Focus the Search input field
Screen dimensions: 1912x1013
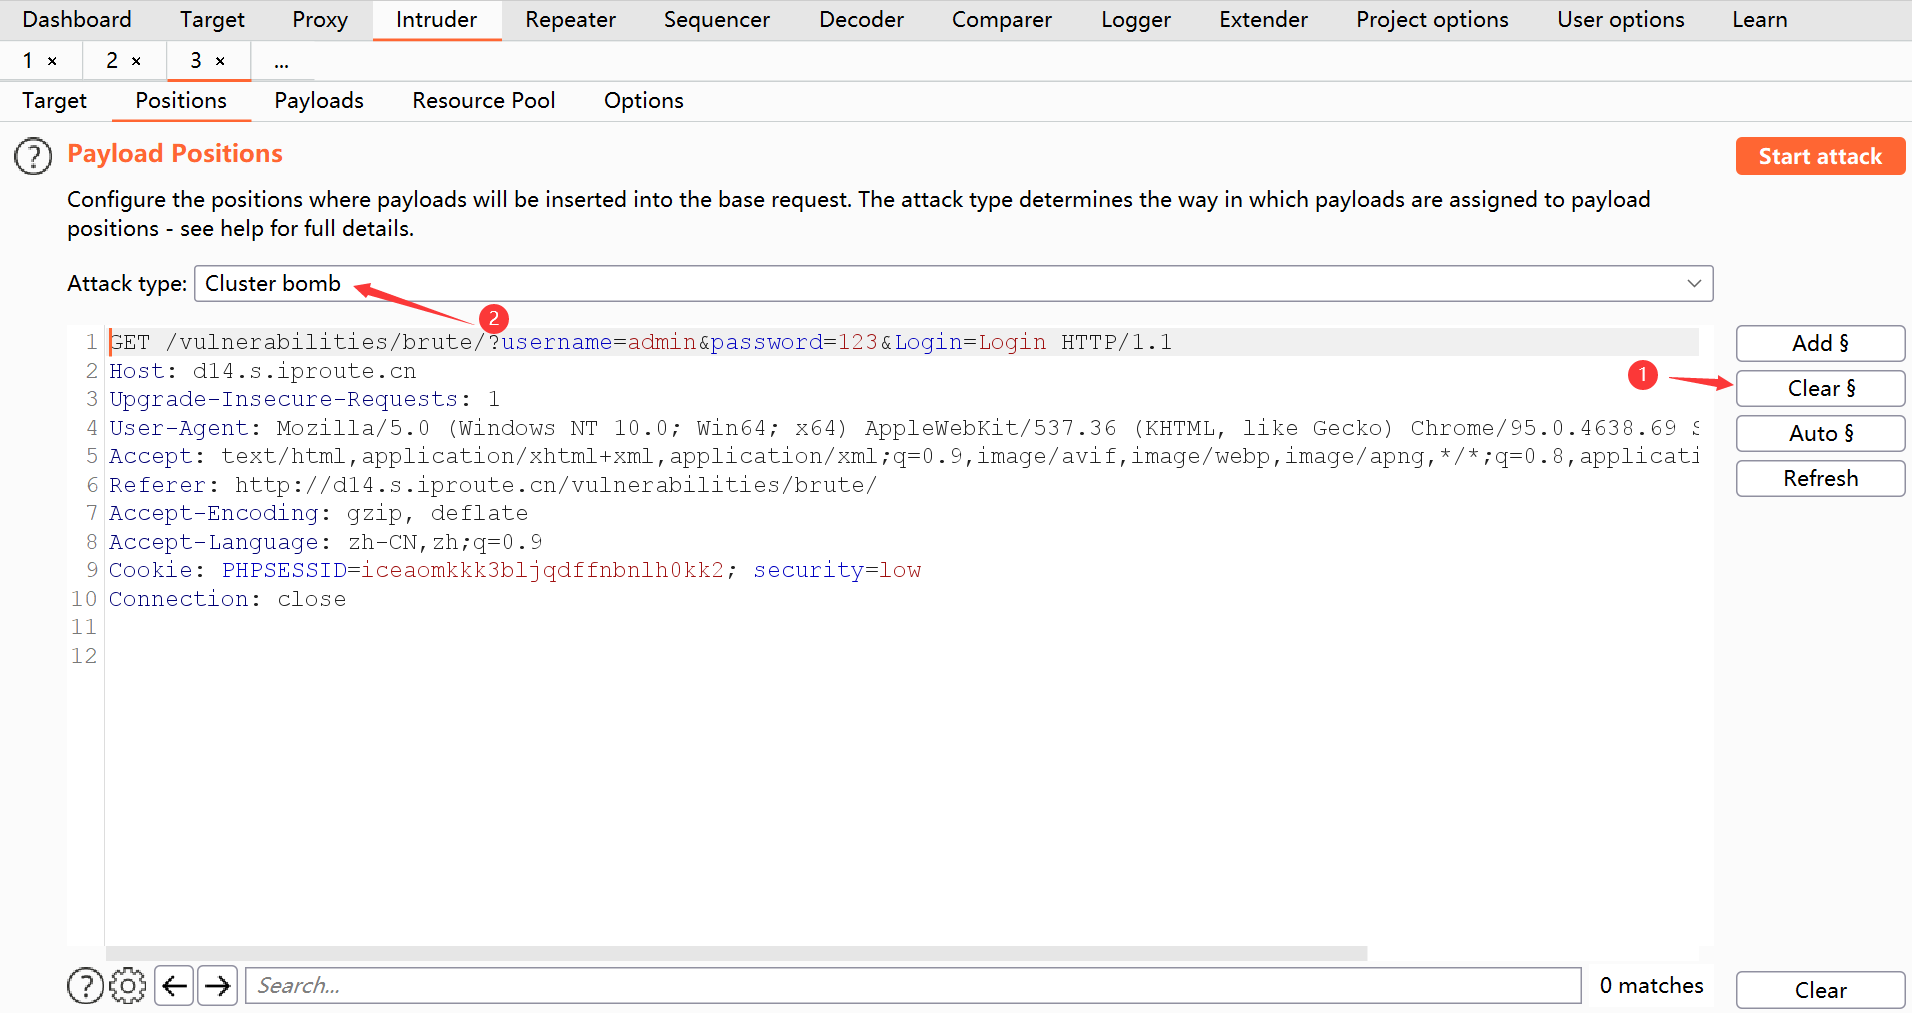[x=912, y=986]
